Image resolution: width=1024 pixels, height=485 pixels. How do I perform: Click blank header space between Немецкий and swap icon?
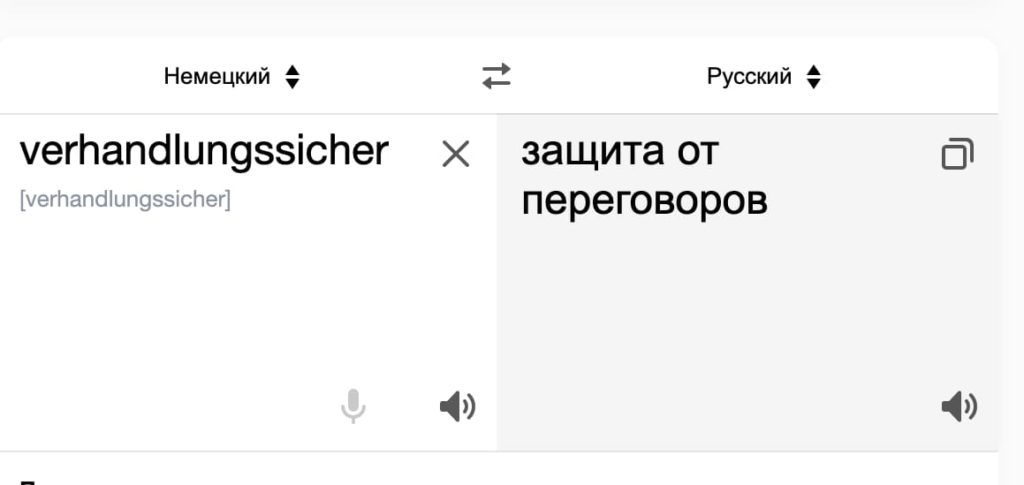391,76
